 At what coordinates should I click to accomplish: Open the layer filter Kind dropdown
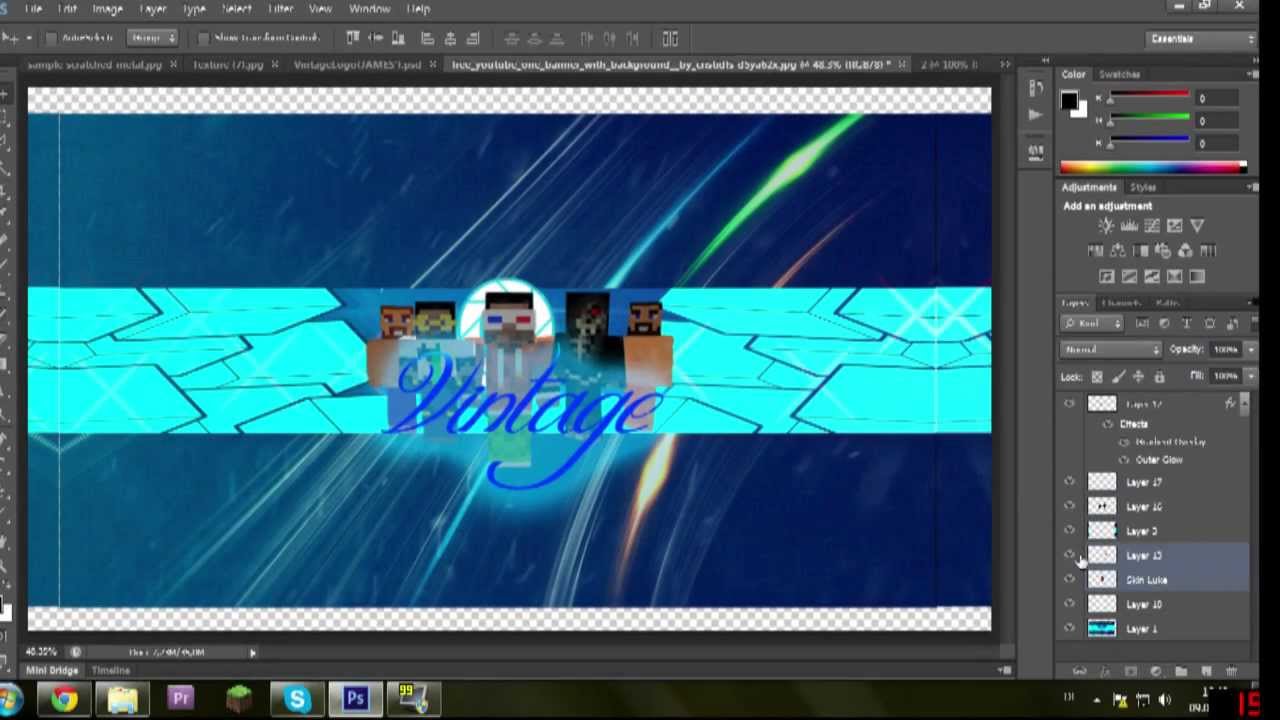(1094, 324)
